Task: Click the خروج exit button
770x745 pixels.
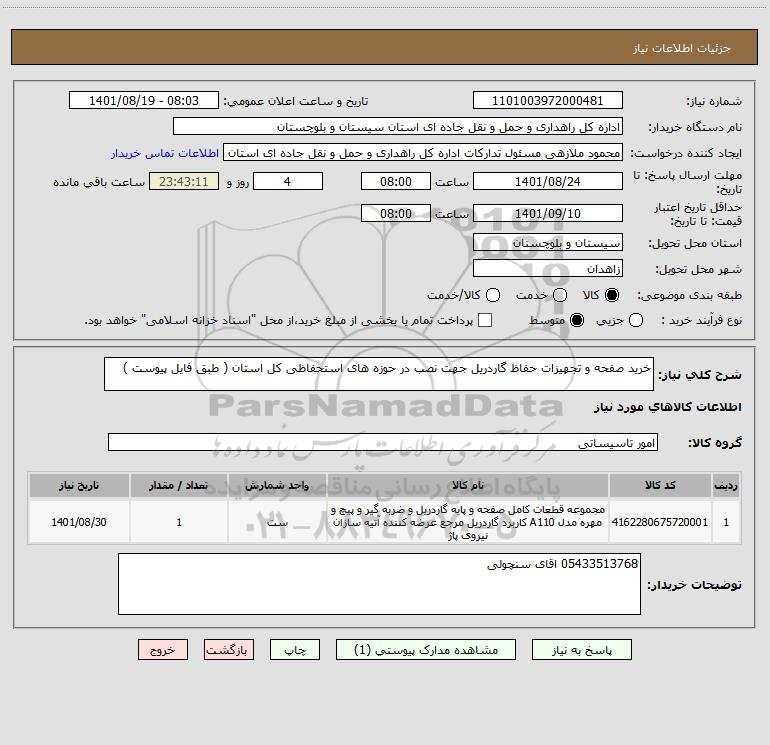Action: [x=163, y=650]
